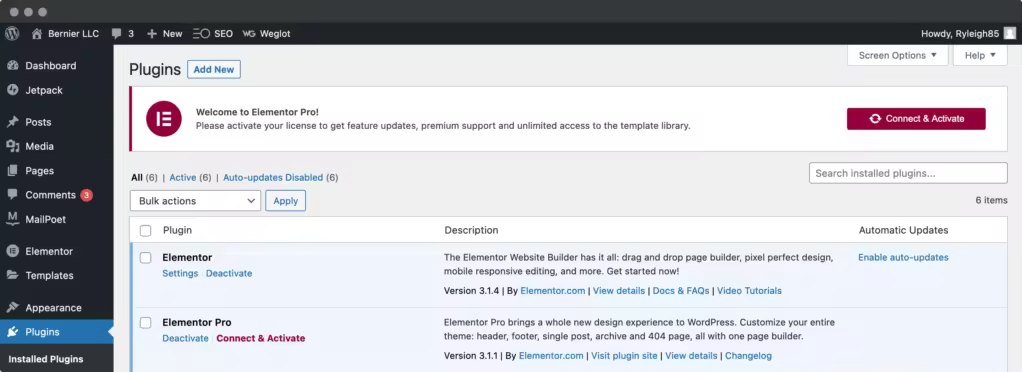Screen dimensions: 1022x372
Task: Open Elementor Settings link
Action: tap(180, 274)
